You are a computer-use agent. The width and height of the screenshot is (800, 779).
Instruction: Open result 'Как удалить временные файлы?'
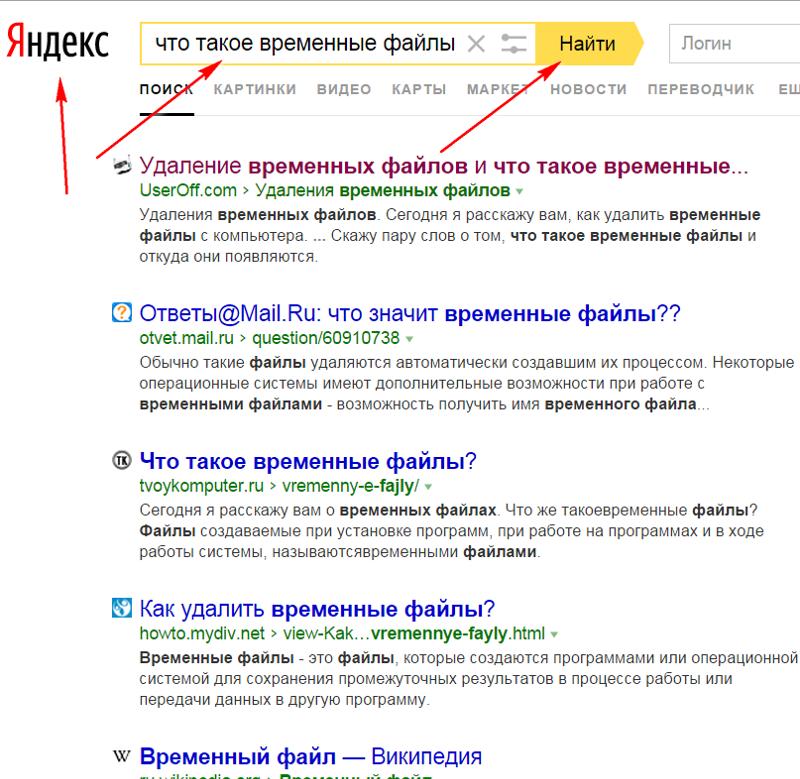pos(317,609)
